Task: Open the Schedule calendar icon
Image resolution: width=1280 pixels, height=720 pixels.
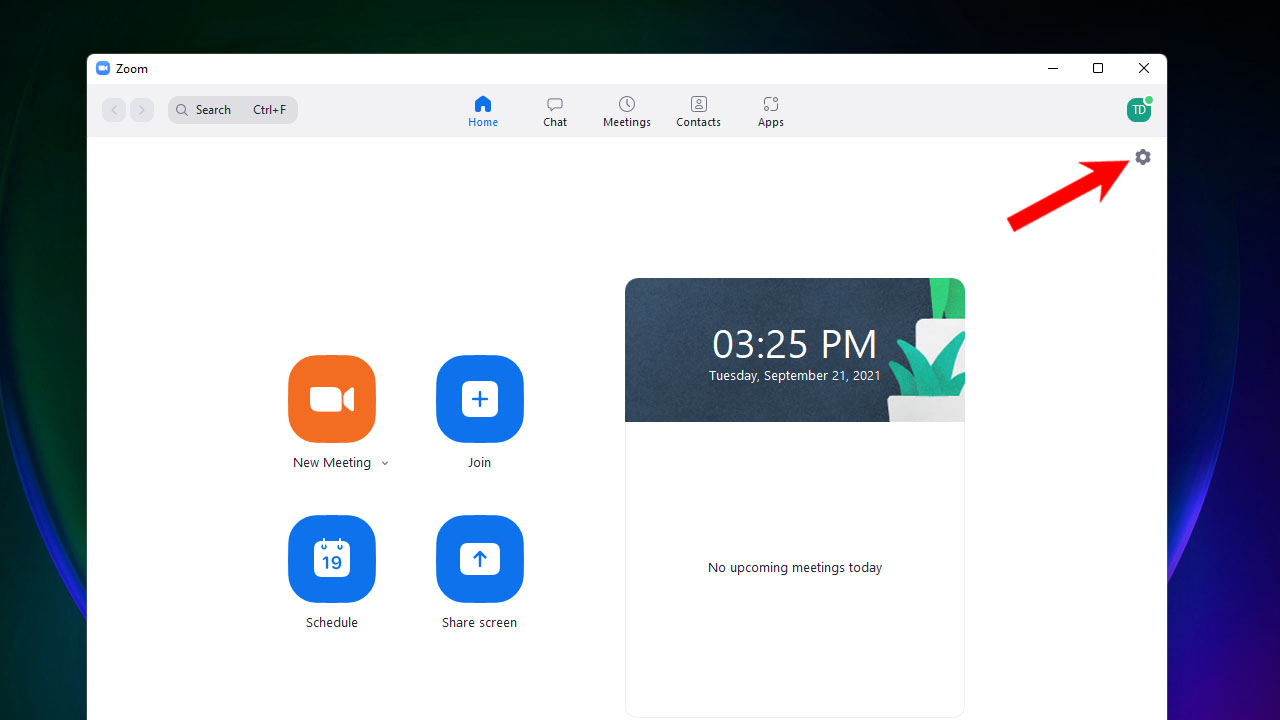Action: (x=332, y=559)
